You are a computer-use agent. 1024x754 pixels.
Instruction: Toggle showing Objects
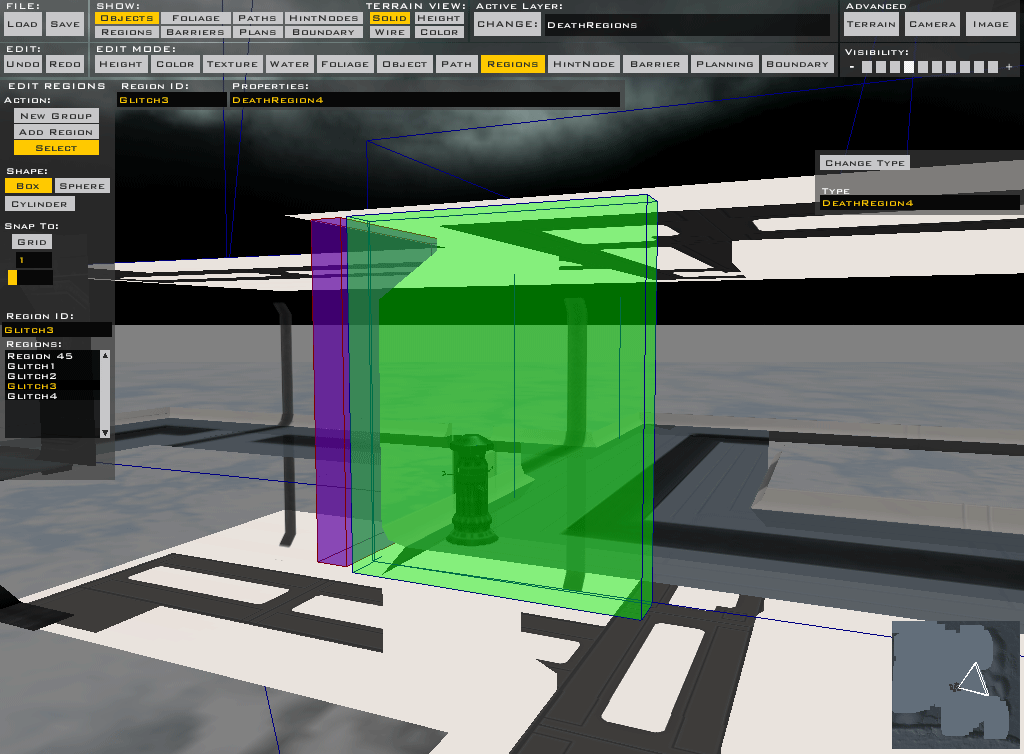(x=127, y=18)
